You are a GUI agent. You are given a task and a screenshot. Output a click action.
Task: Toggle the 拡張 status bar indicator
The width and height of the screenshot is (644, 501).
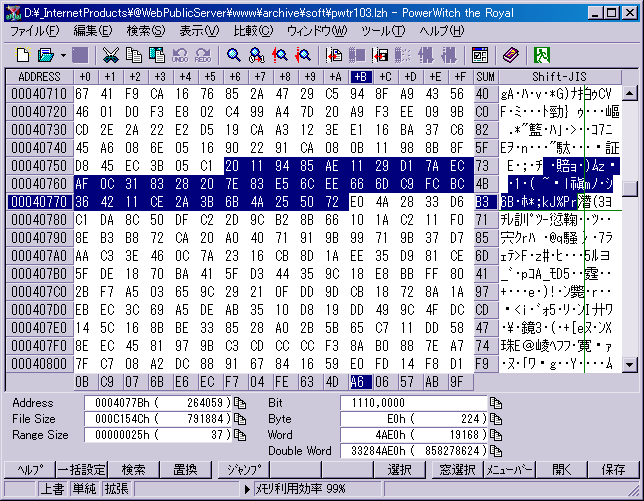[x=116, y=489]
